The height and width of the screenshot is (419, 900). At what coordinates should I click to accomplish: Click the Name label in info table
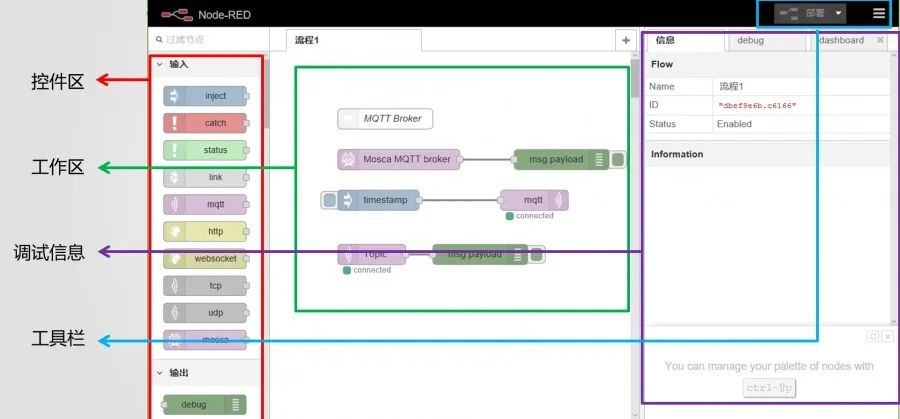coord(662,87)
